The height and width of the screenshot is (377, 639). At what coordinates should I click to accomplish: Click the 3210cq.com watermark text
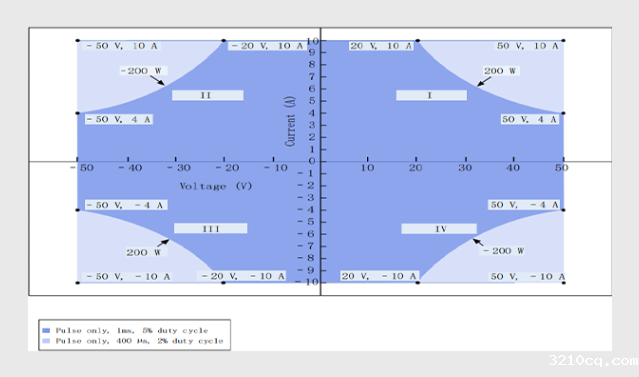coord(593,360)
